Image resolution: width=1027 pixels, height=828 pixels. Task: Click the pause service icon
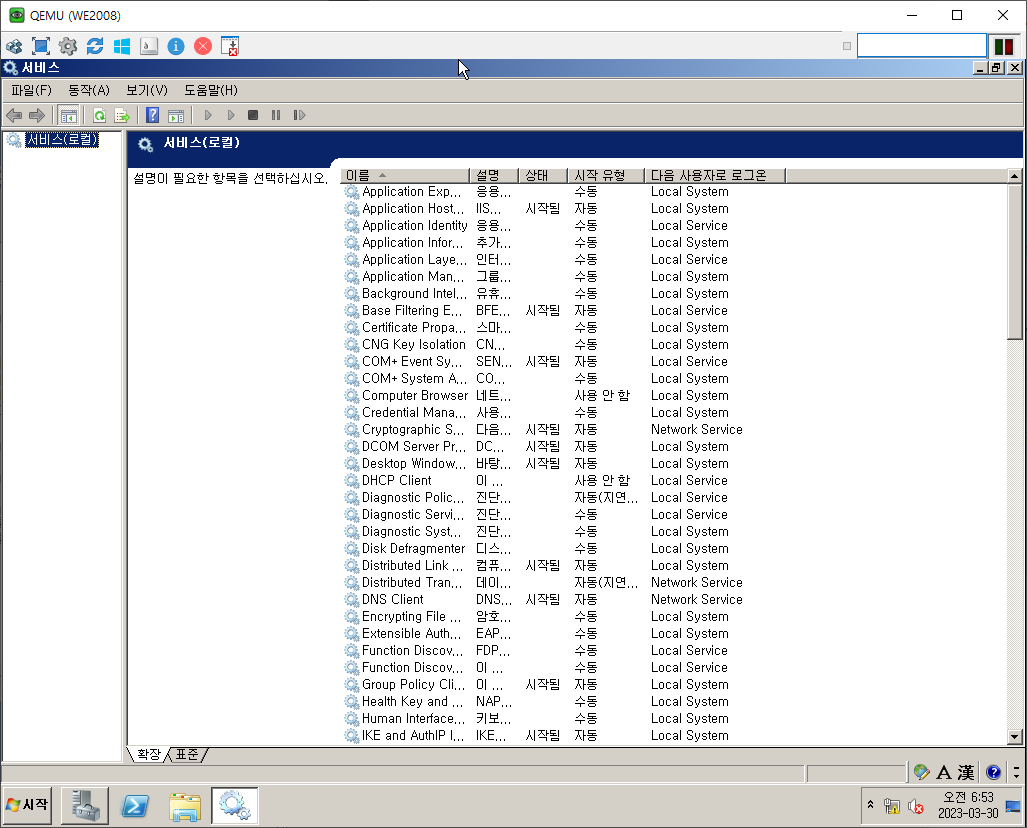click(276, 115)
